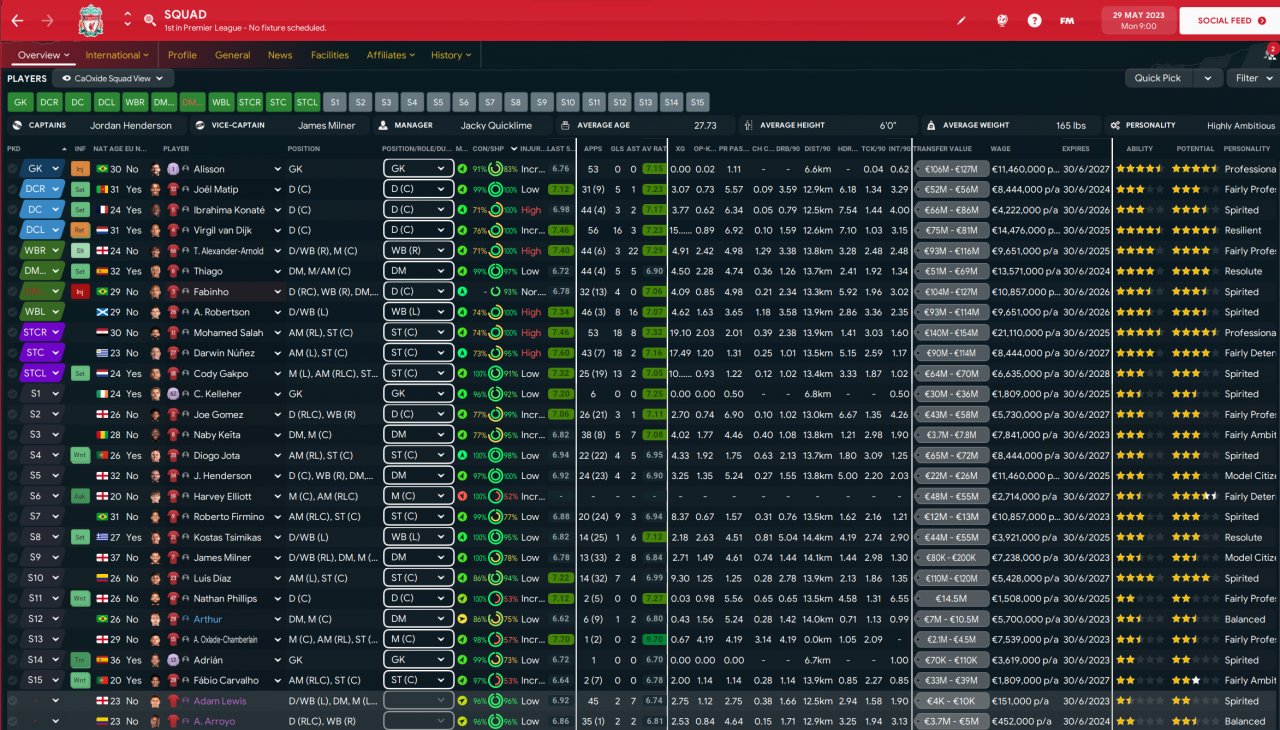Open the S1 picked position dropdown for C. Kelleher
The height and width of the screenshot is (730, 1280).
click(x=41, y=394)
